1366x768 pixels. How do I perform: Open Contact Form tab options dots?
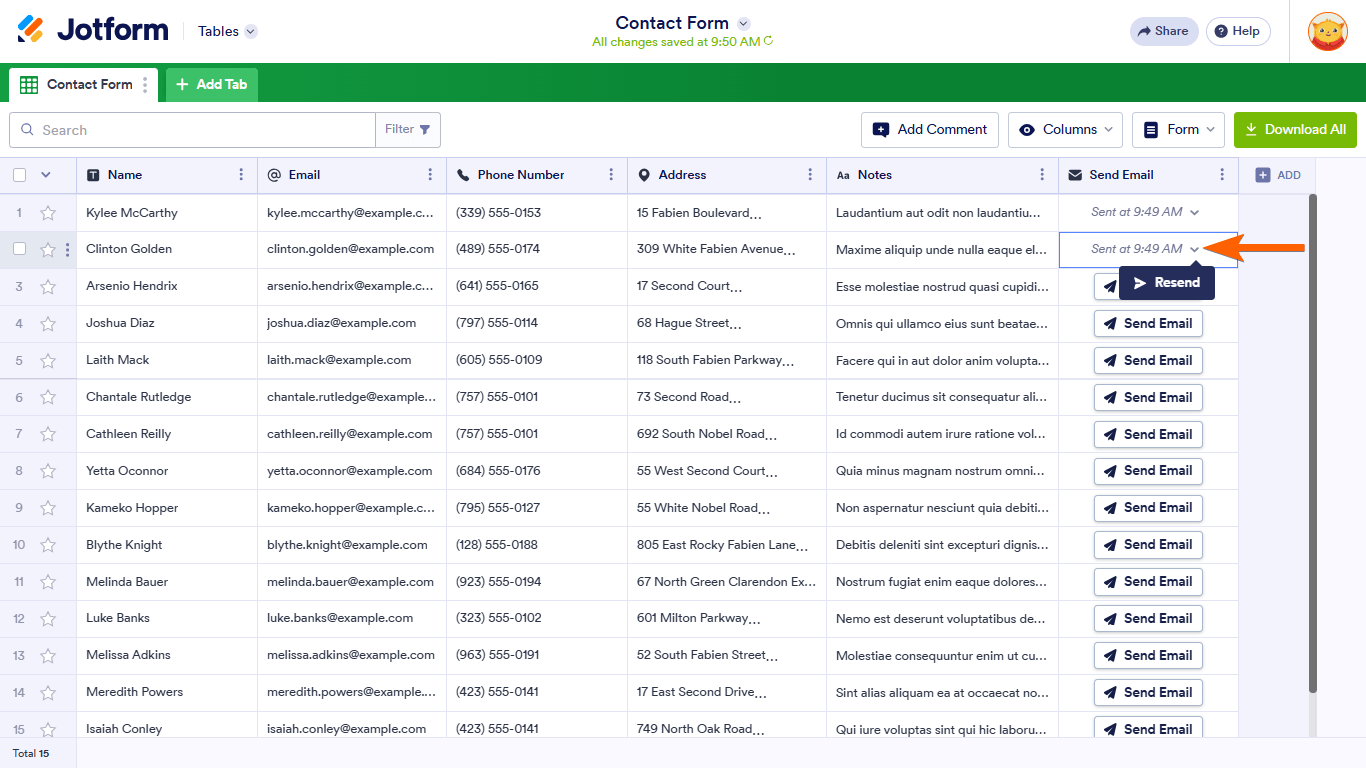145,85
